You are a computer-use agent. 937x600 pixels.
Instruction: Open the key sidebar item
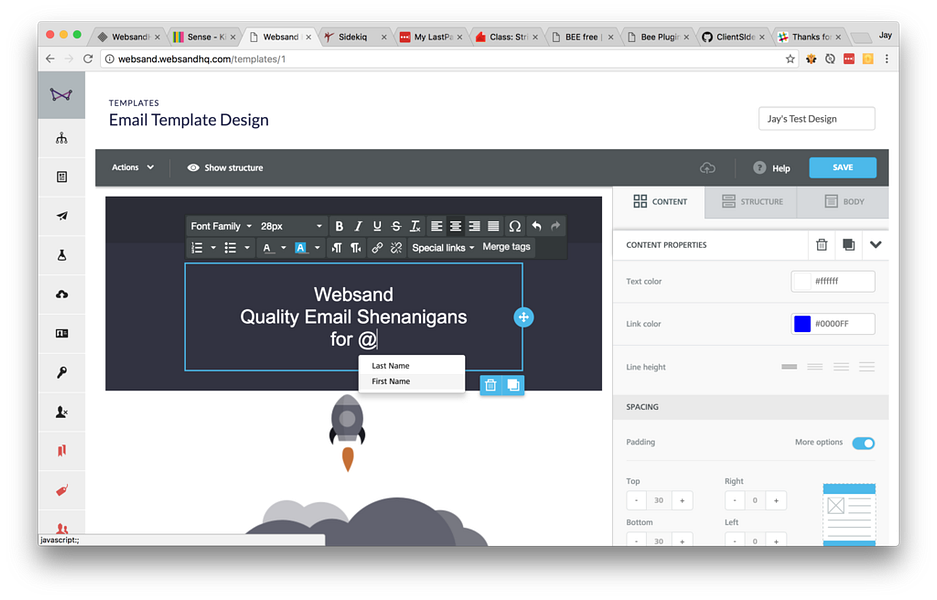tap(62, 372)
